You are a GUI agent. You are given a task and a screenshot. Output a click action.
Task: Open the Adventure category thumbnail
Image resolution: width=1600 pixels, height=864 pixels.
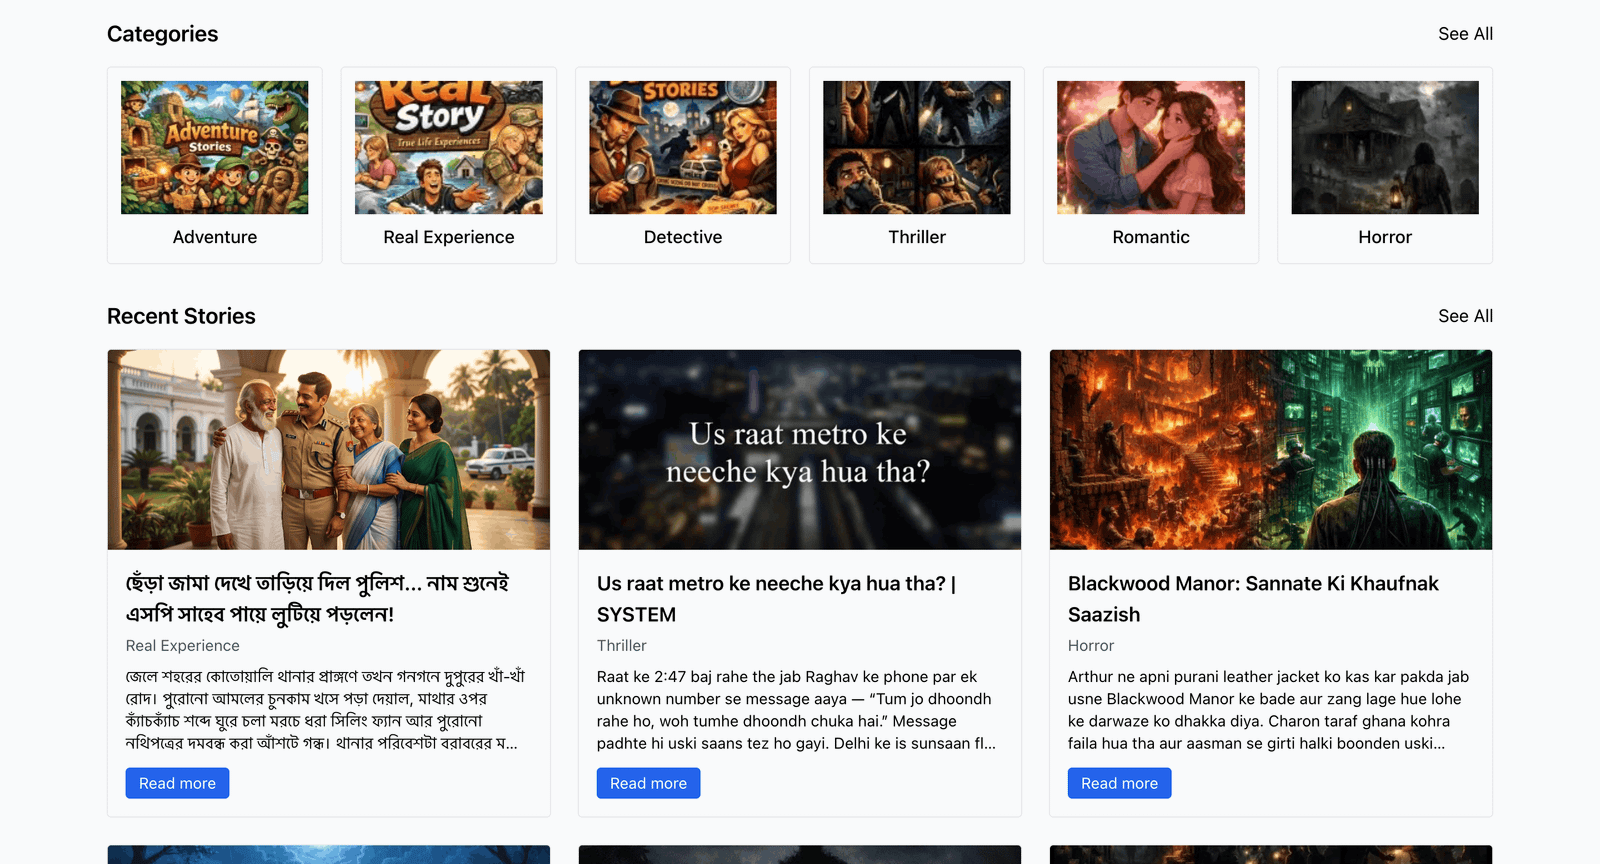coord(215,147)
